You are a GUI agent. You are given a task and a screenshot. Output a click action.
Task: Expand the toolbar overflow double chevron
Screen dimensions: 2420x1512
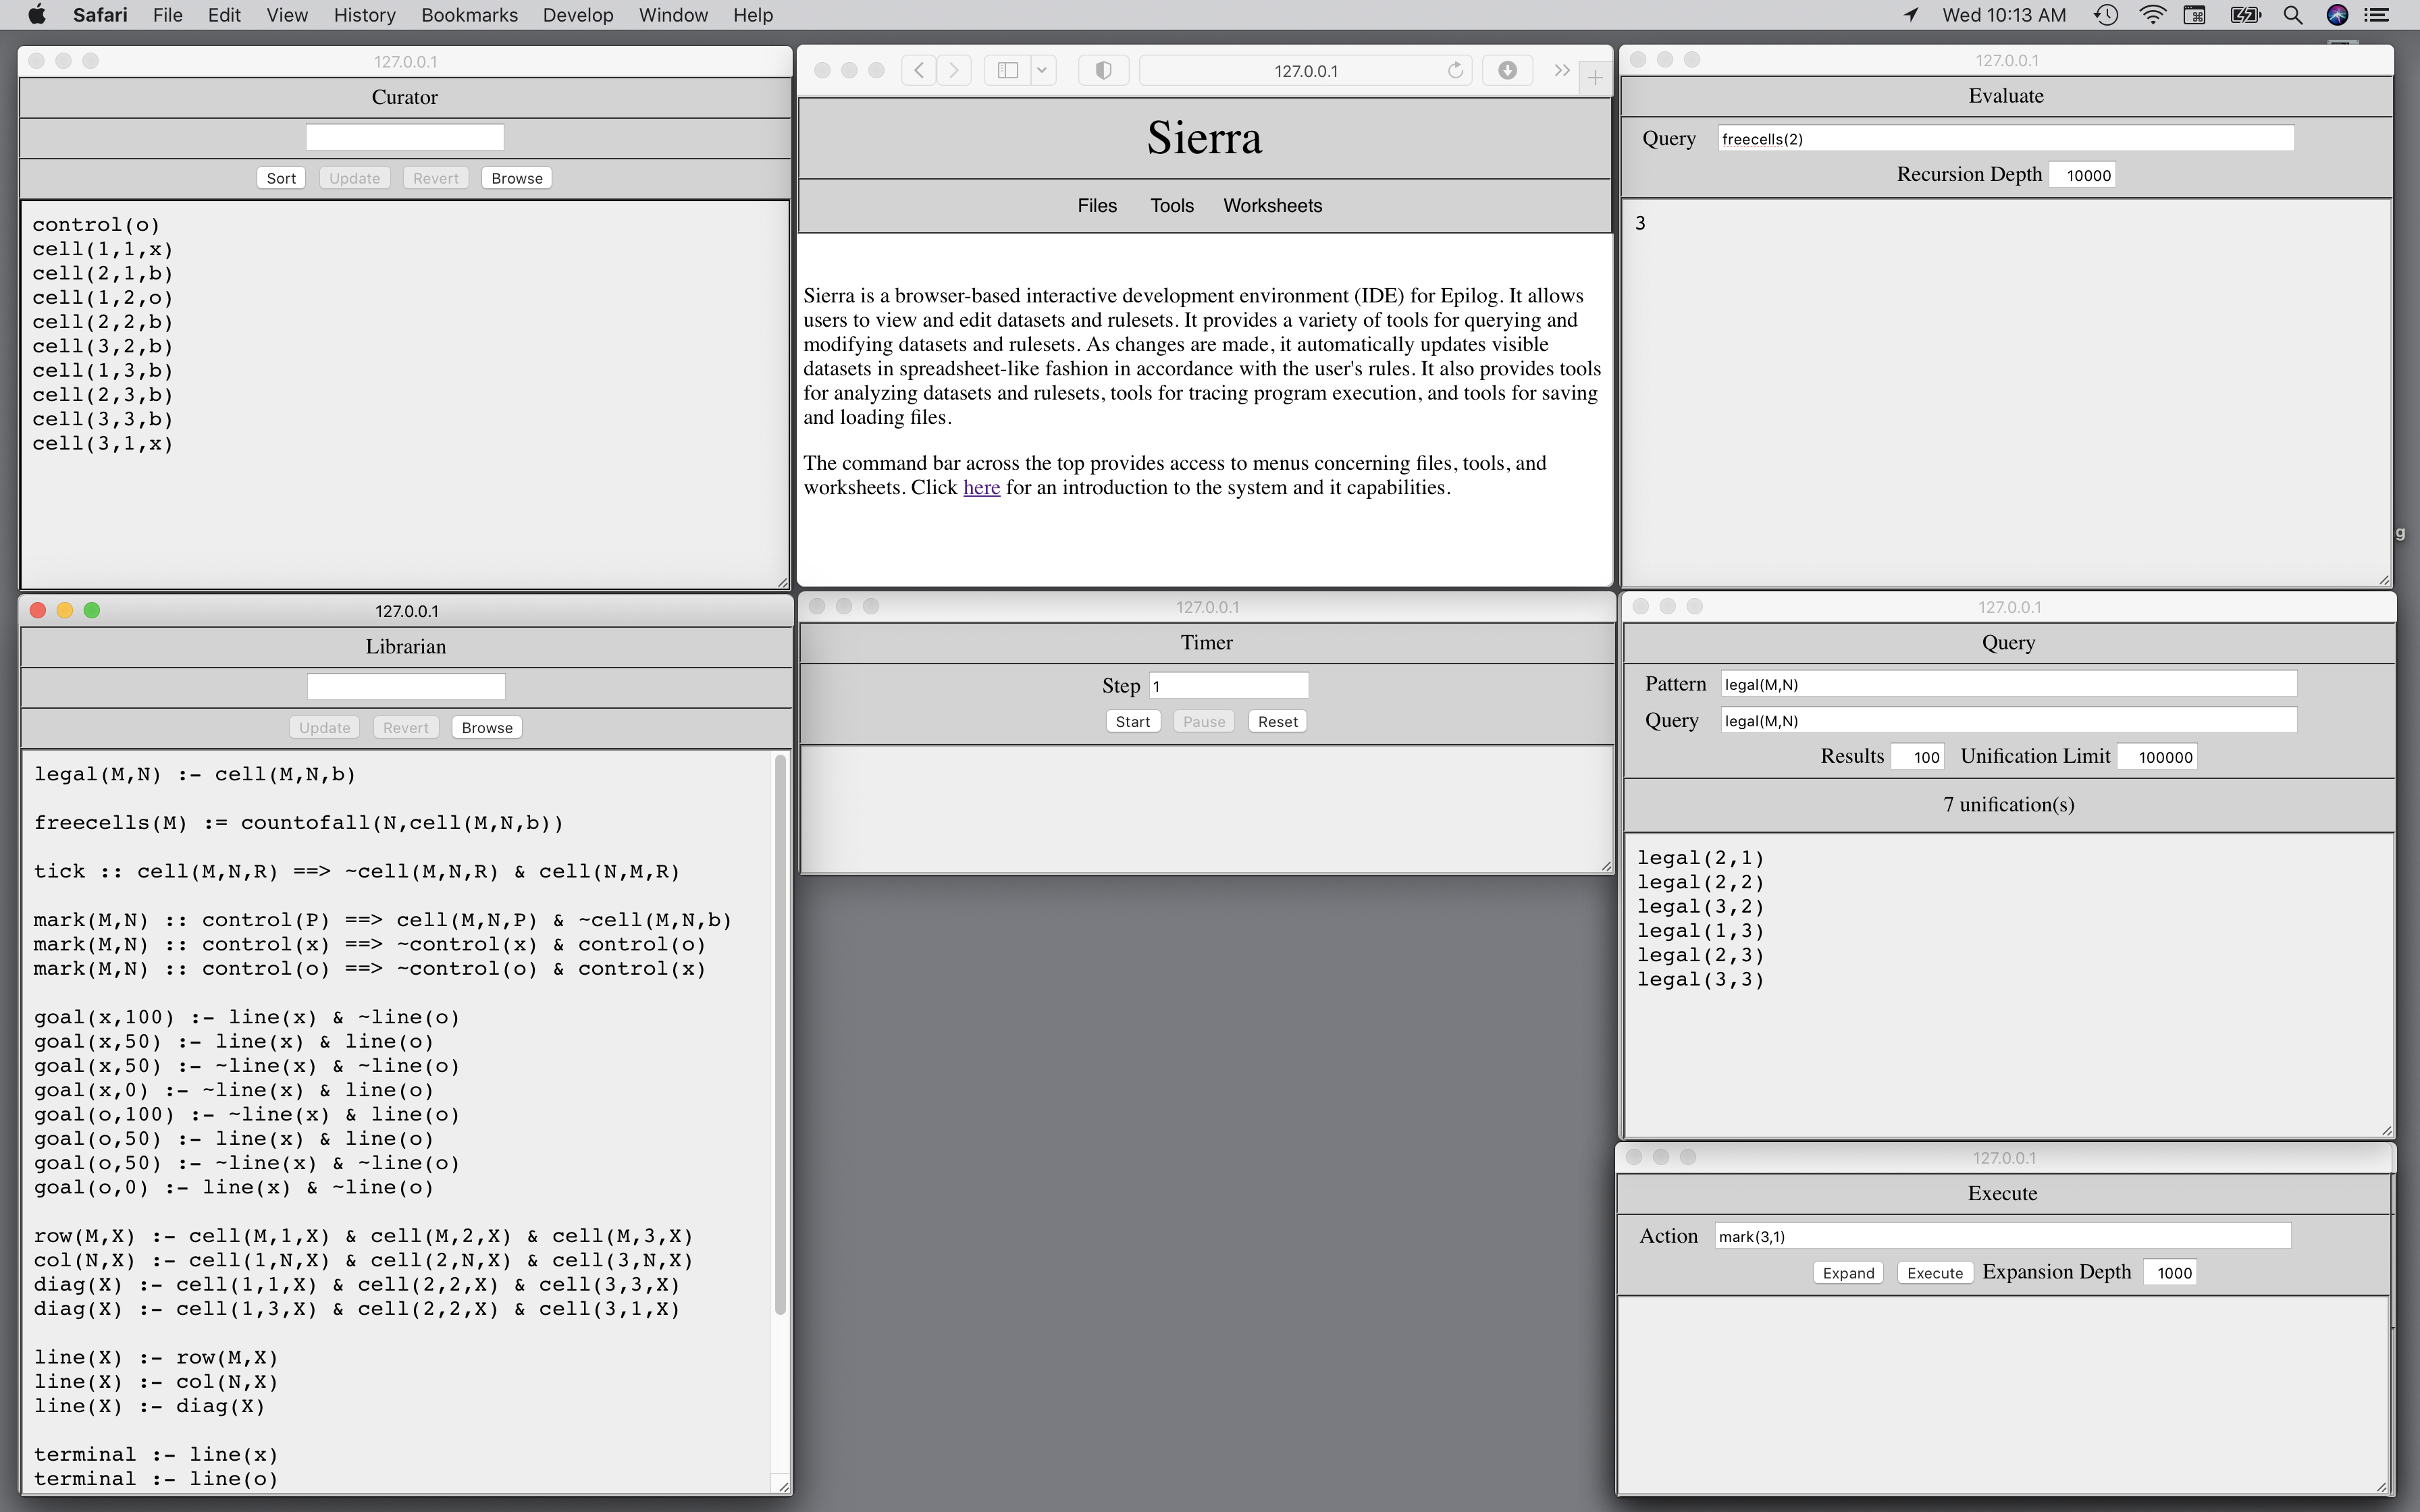pyautogui.click(x=1561, y=70)
